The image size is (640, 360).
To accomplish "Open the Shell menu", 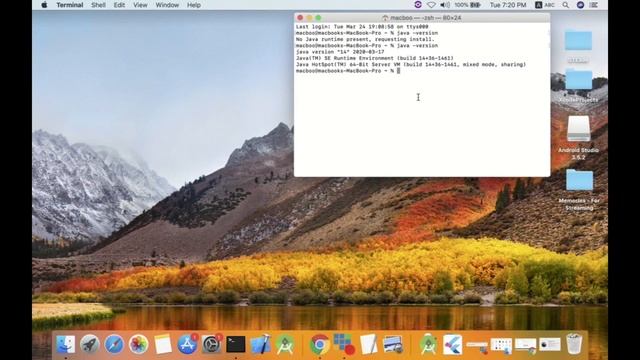I will (98, 5).
